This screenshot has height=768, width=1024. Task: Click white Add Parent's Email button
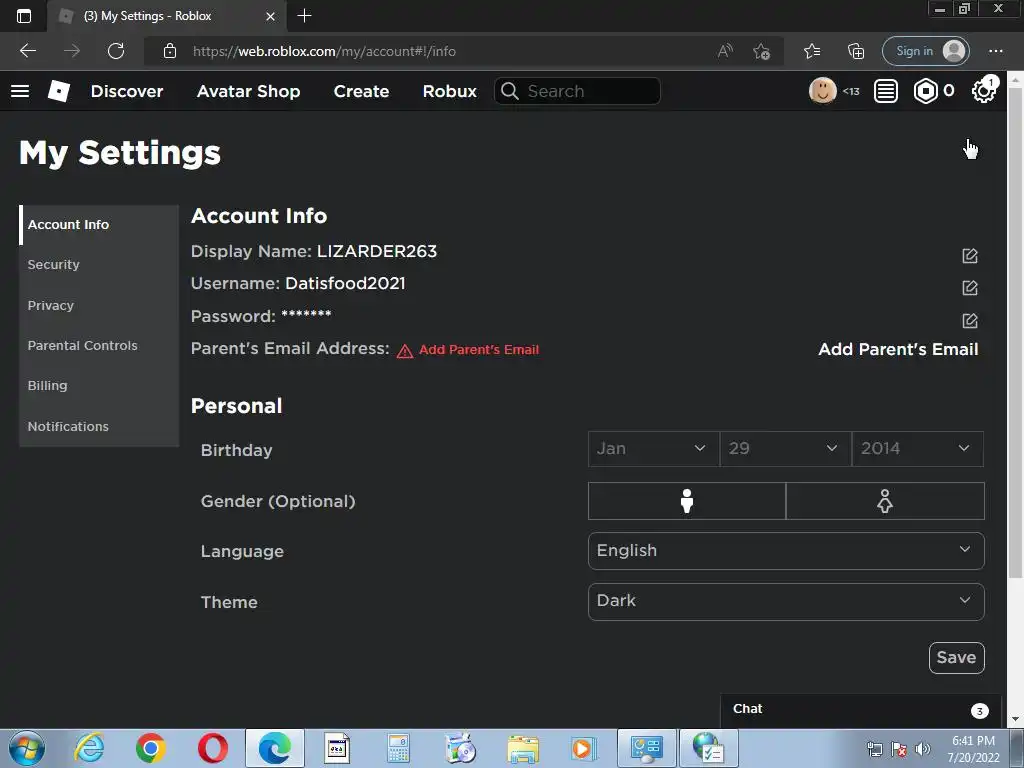(898, 349)
